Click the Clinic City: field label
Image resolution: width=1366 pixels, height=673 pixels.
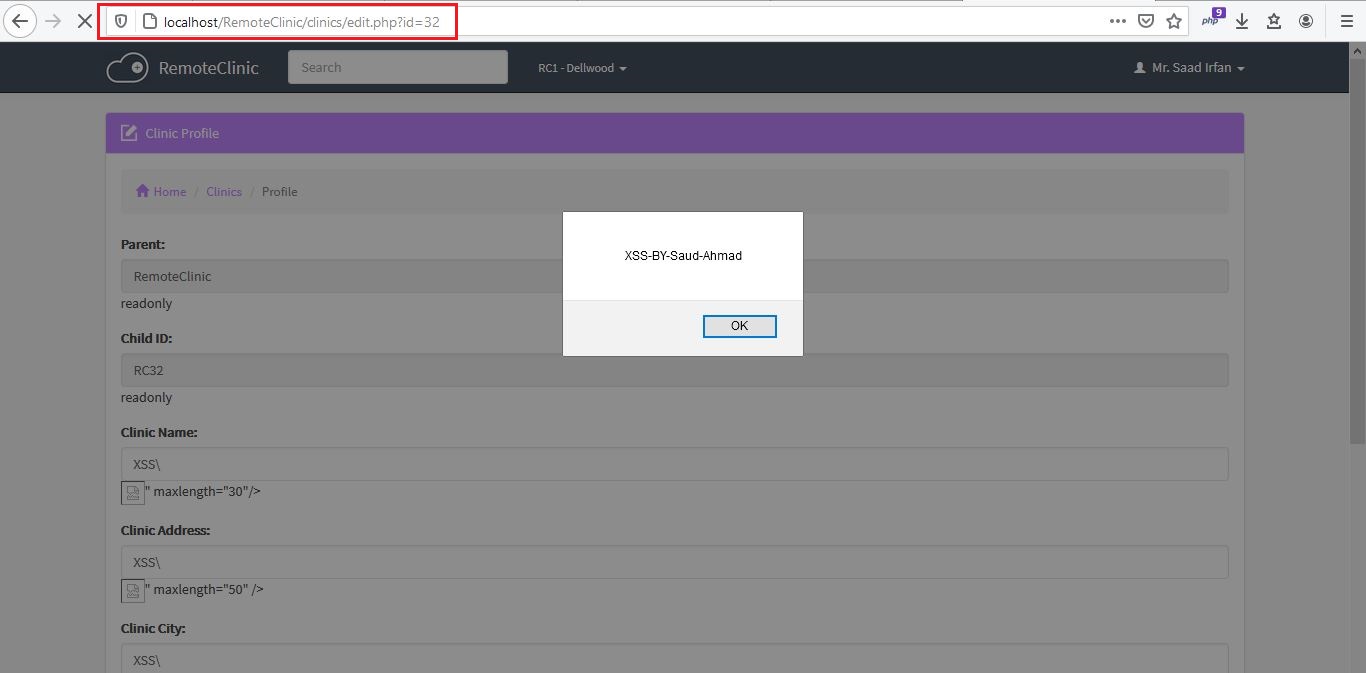pyautogui.click(x=153, y=628)
